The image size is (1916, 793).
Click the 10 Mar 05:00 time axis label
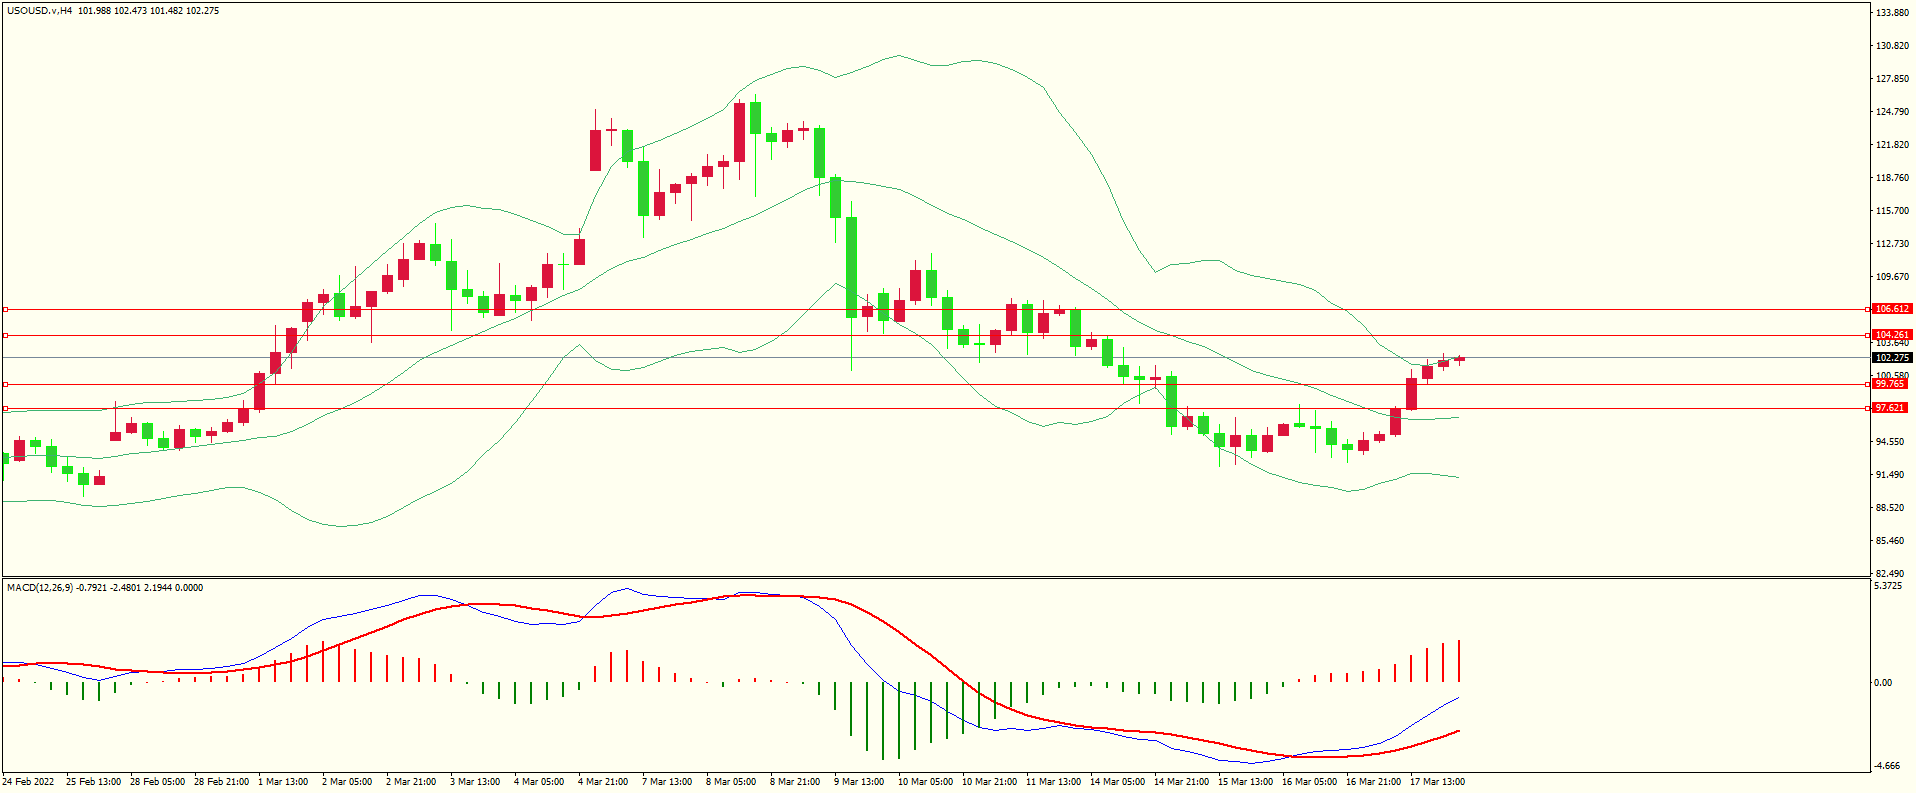click(x=925, y=782)
